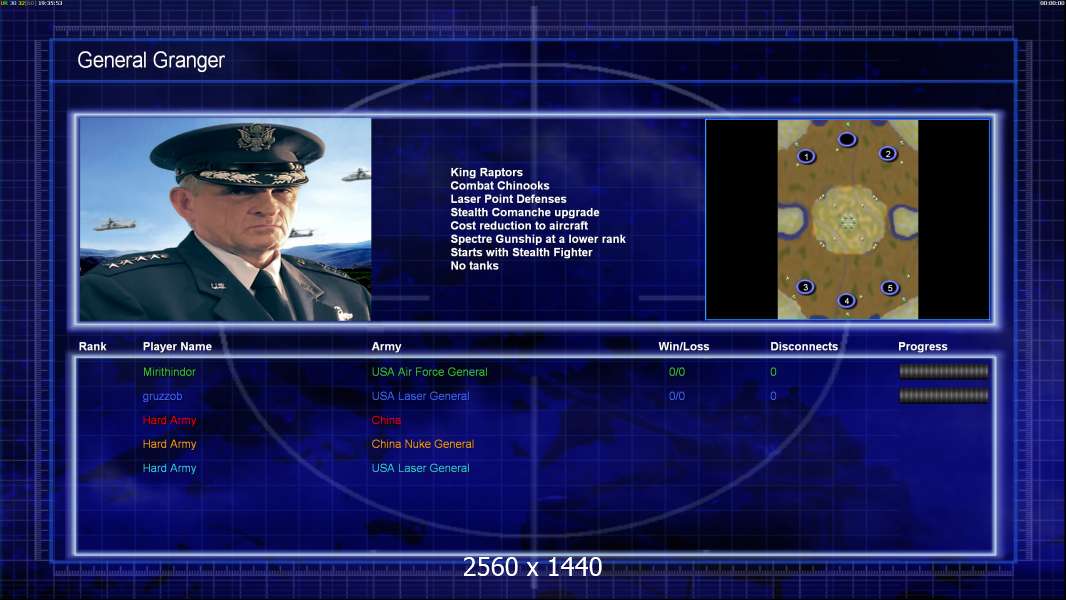Viewport: 1066px width, 600px height.
Task: Click 'No tanks' feature text
Action: tap(475, 266)
